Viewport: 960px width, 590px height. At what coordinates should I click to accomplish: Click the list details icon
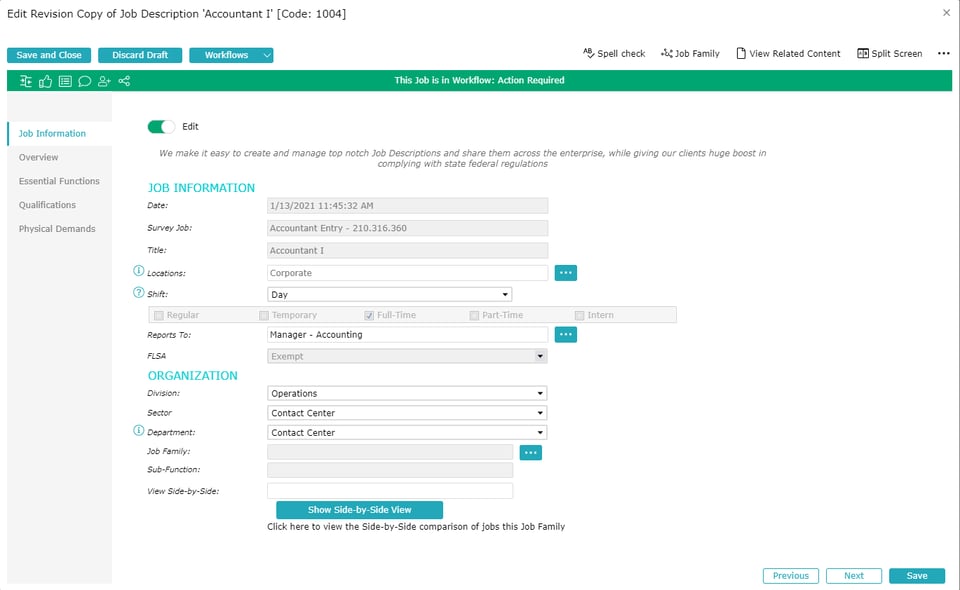(65, 81)
